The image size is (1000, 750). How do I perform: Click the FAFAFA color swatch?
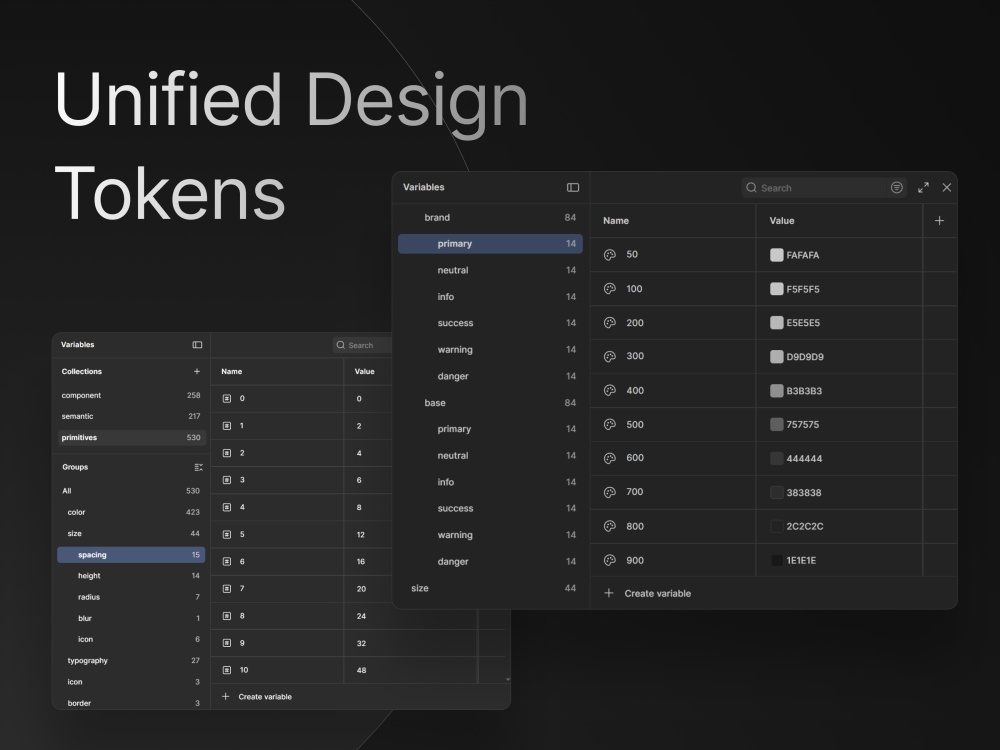[776, 255]
